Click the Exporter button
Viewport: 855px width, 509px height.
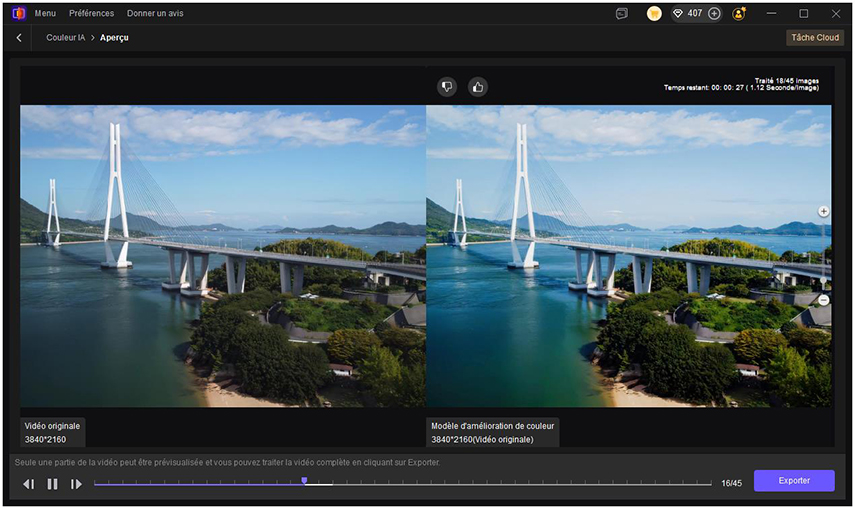pyautogui.click(x=794, y=481)
